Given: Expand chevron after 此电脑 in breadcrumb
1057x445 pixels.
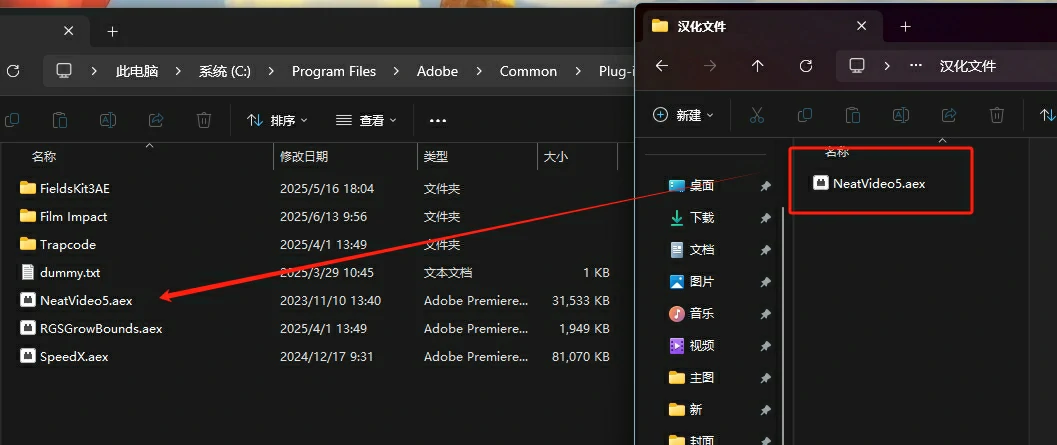Looking at the screenshot, I should [179, 71].
